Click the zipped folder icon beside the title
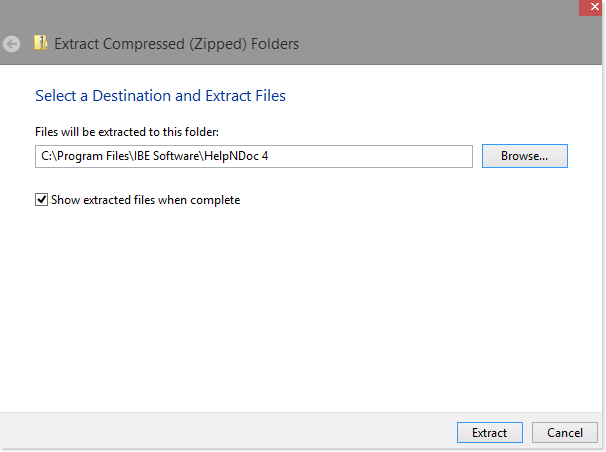The width and height of the screenshot is (606, 452). (41, 43)
